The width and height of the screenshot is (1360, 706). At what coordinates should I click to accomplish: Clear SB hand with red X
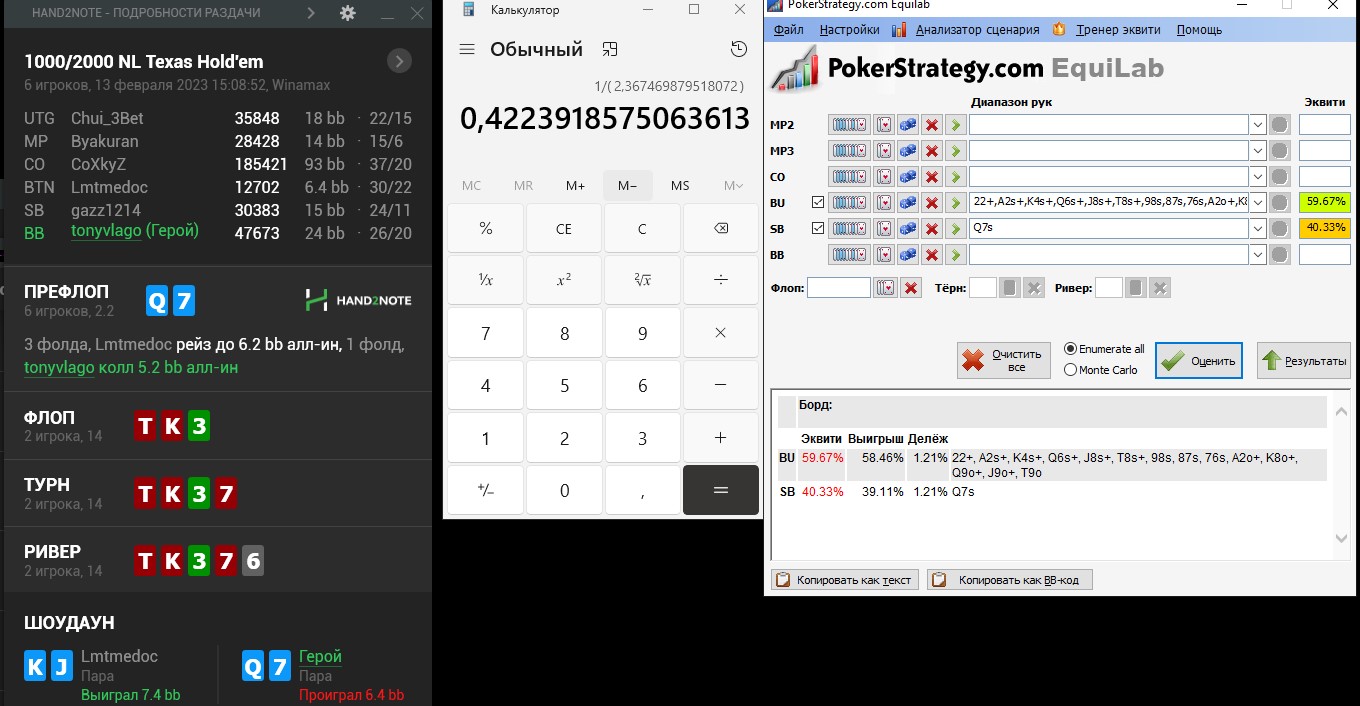click(x=931, y=229)
